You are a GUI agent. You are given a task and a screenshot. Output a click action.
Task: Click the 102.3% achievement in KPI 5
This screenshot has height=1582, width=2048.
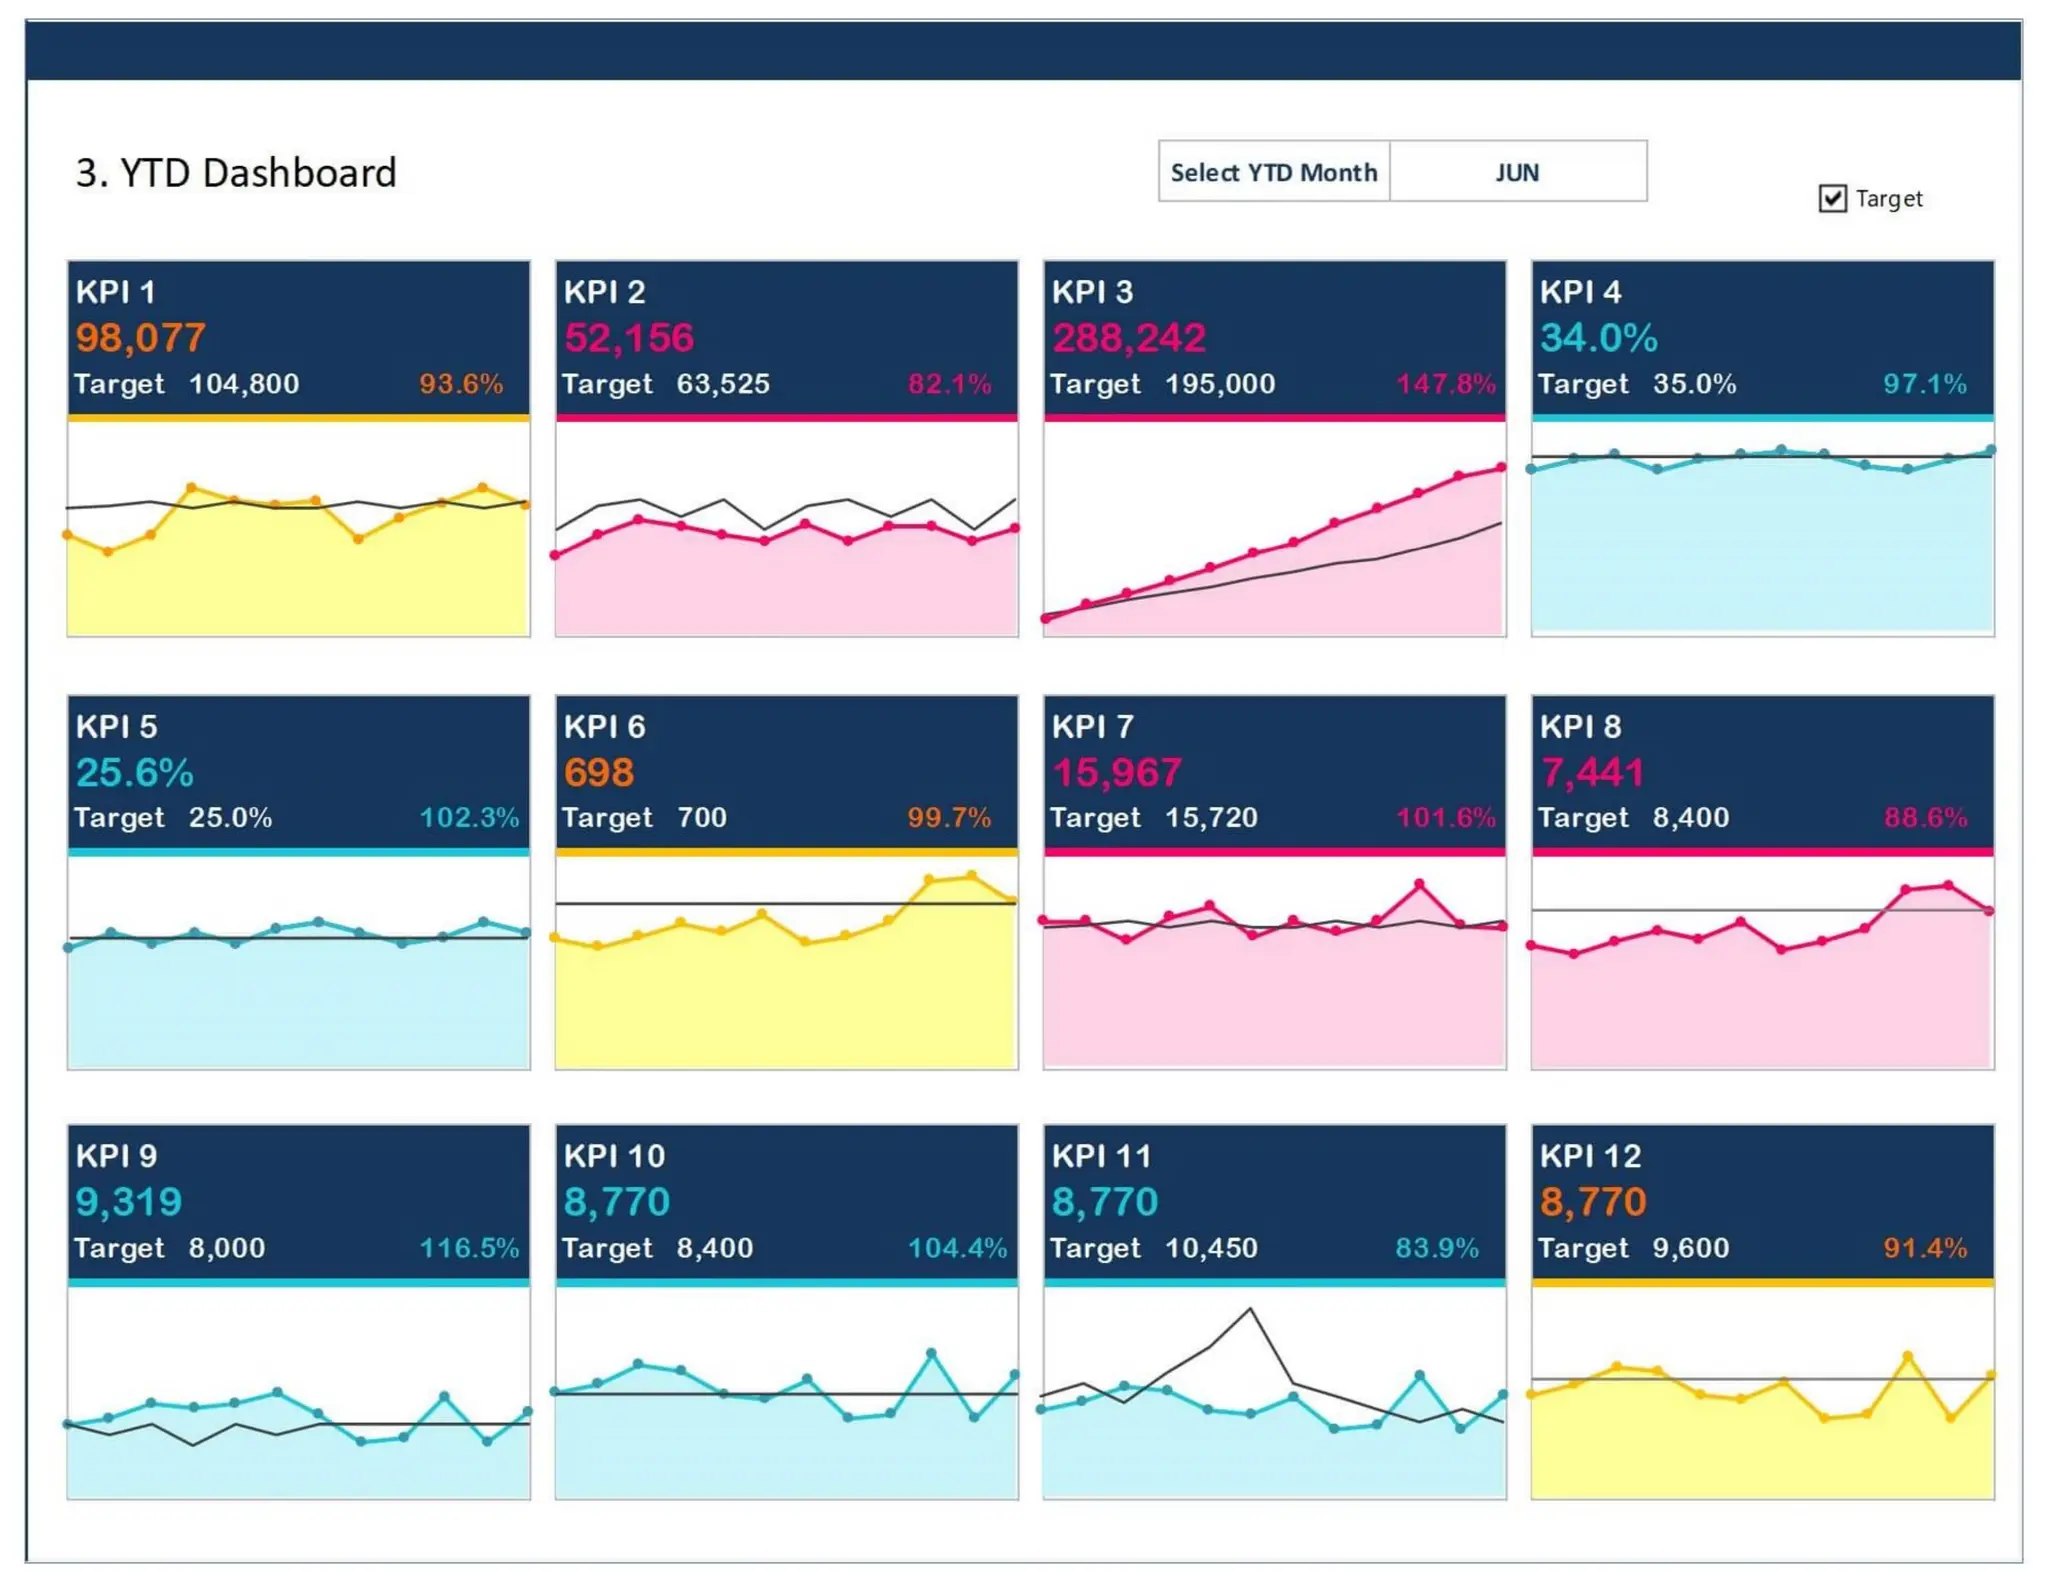click(x=469, y=818)
